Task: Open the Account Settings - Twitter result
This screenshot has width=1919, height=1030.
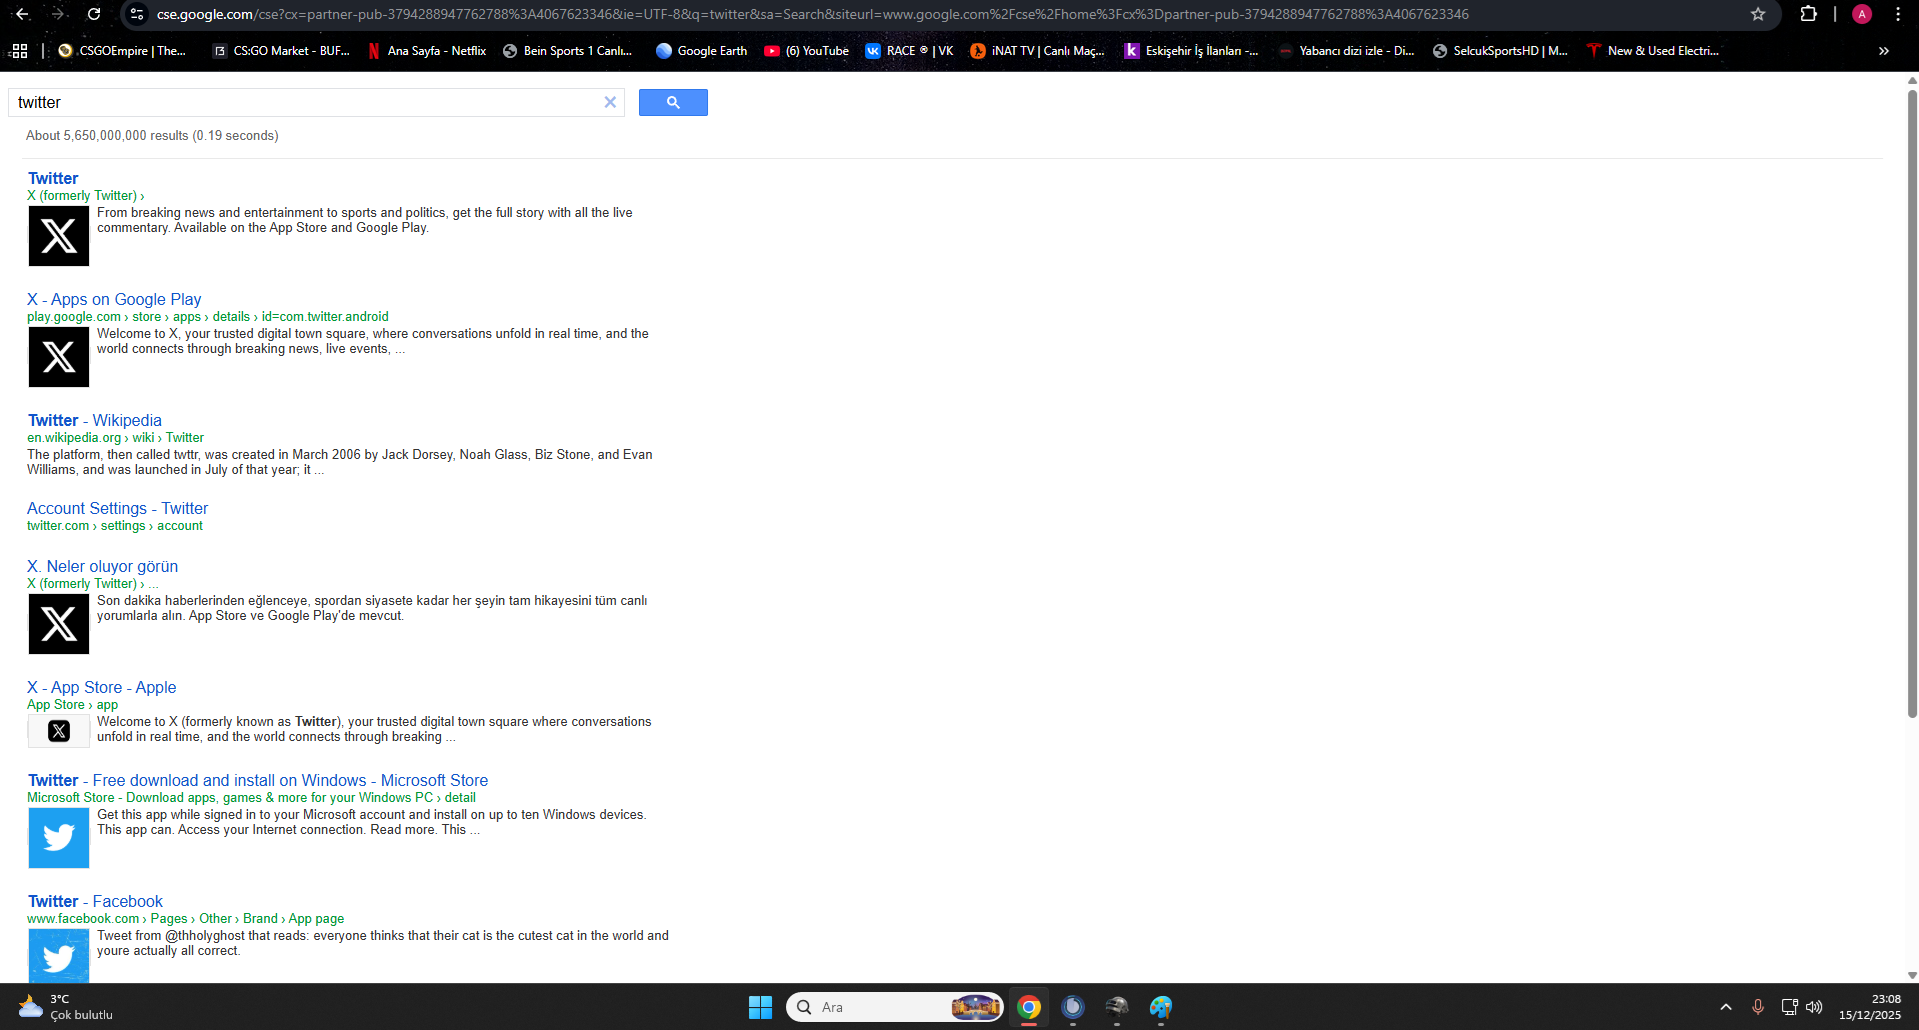Action: pos(118,508)
